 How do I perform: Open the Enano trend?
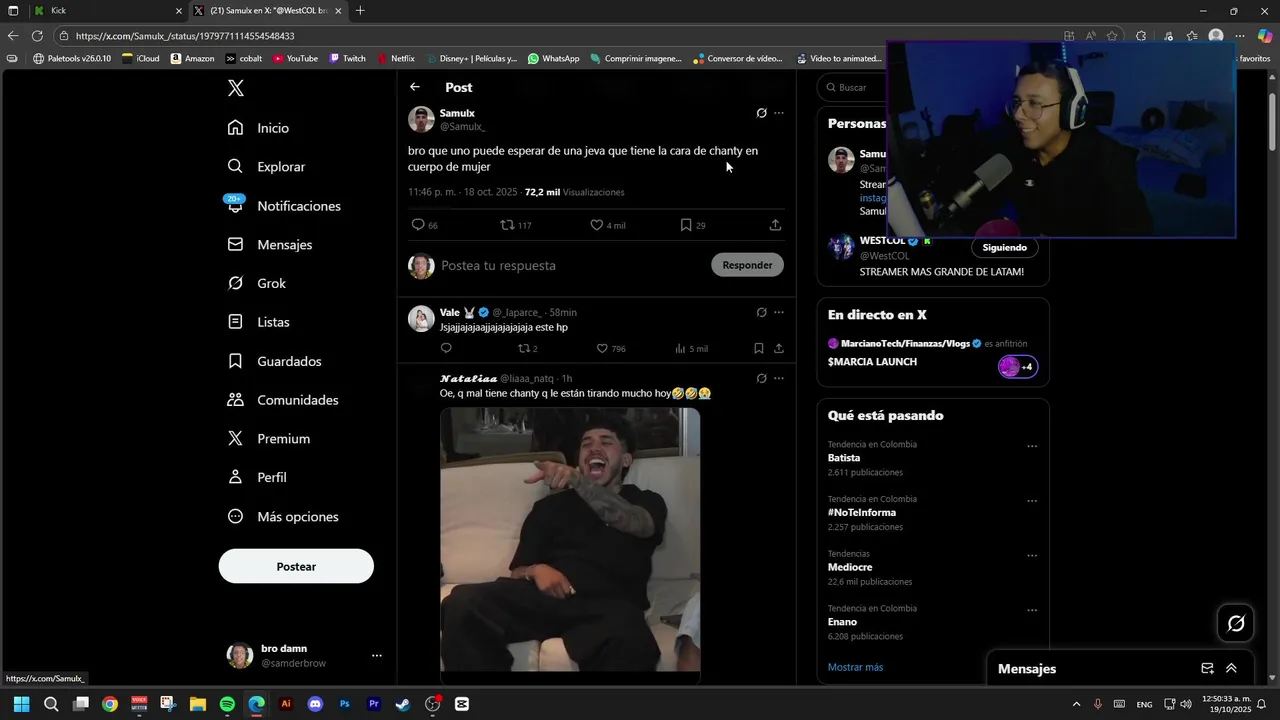coord(842,622)
